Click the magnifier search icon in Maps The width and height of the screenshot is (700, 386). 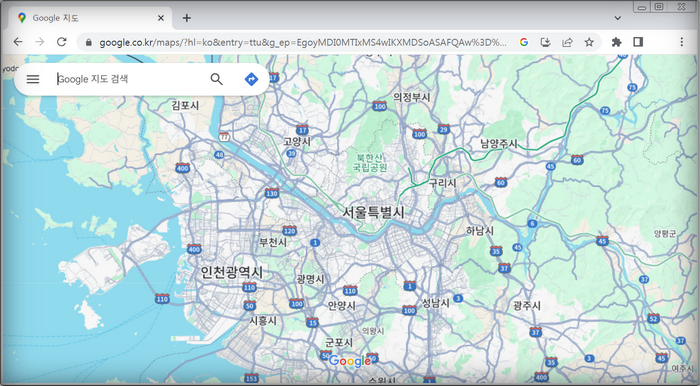tap(217, 79)
